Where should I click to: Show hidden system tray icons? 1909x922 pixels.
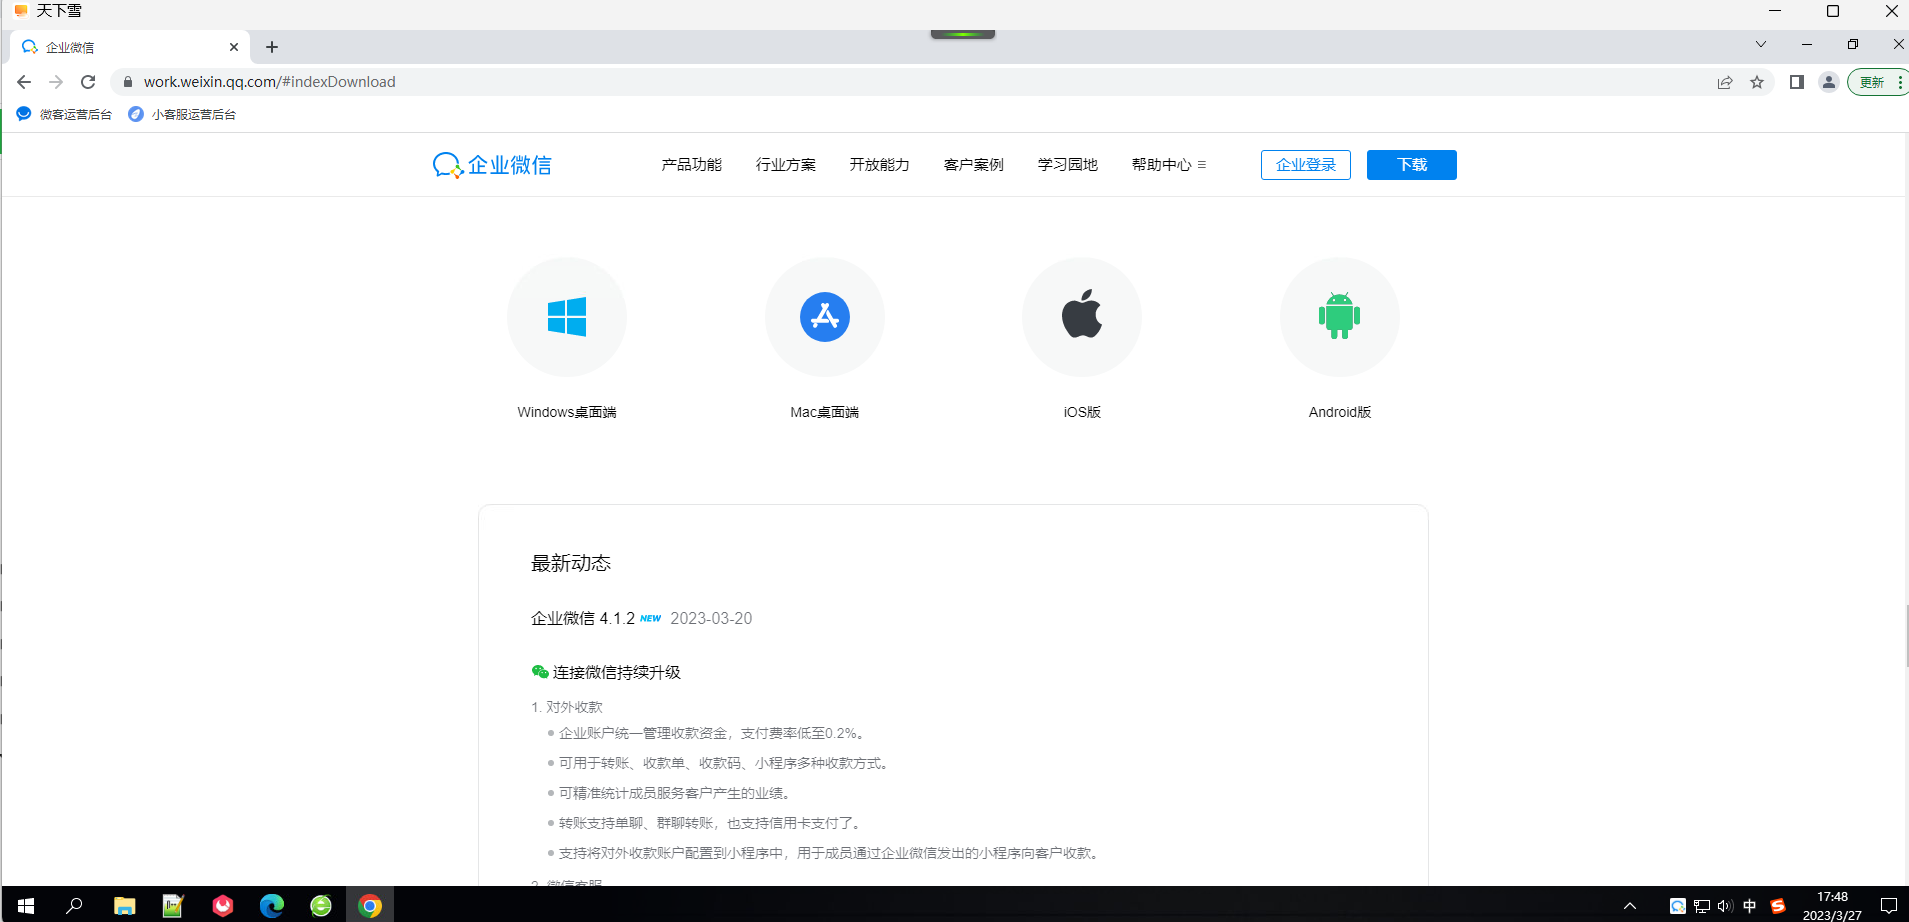pos(1630,906)
